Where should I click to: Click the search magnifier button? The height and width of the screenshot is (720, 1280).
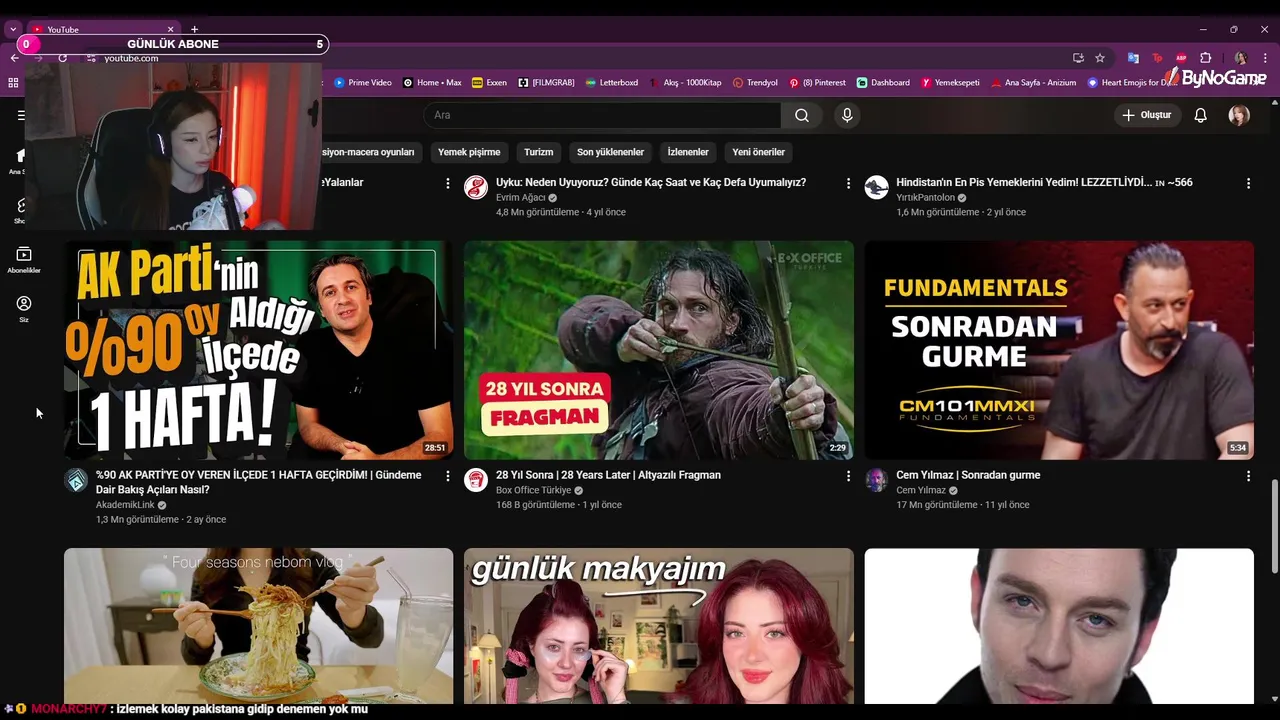[x=802, y=115]
